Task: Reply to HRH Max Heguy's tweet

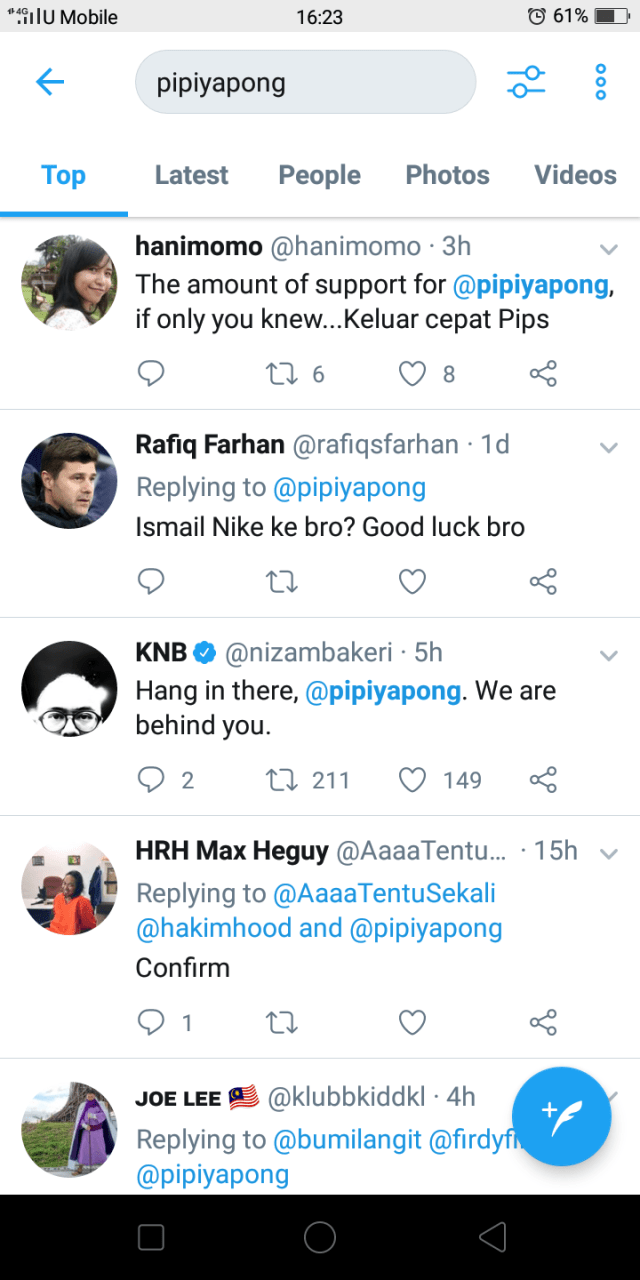Action: [150, 1022]
